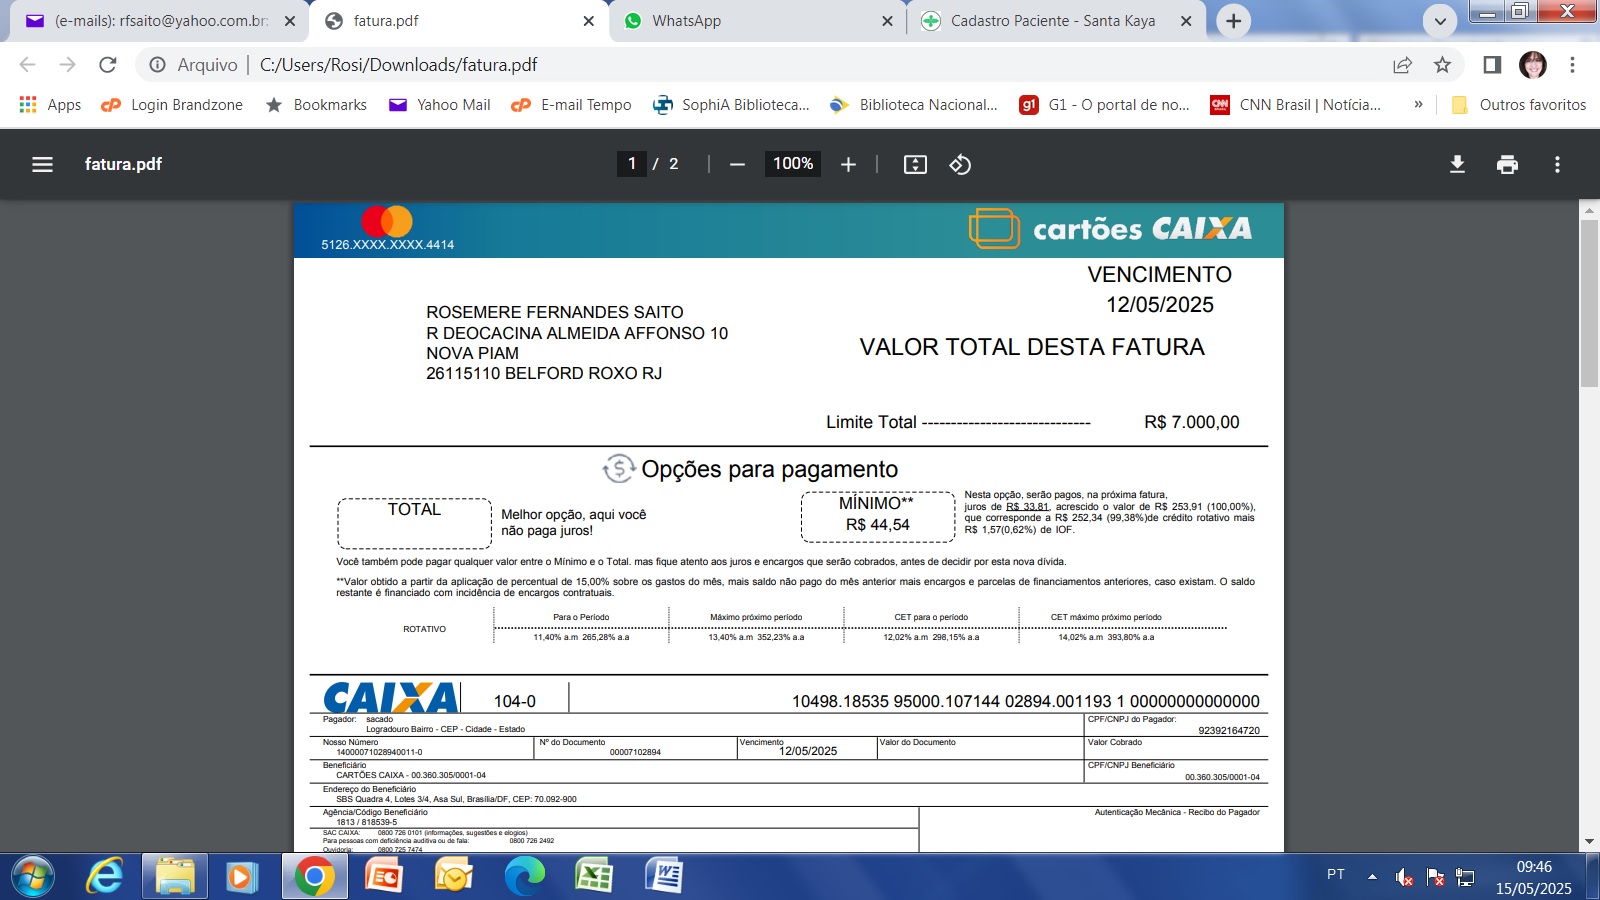Open File Explorer from the taskbar
The width and height of the screenshot is (1600, 900).
click(175, 877)
